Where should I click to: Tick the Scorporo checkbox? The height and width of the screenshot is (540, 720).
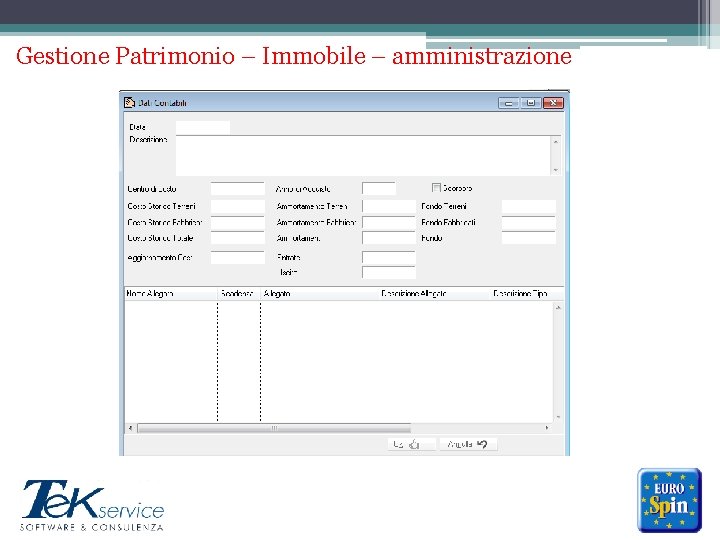point(436,188)
